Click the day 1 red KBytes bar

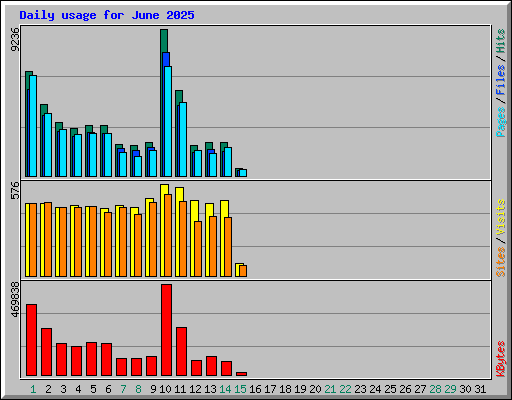(31, 340)
